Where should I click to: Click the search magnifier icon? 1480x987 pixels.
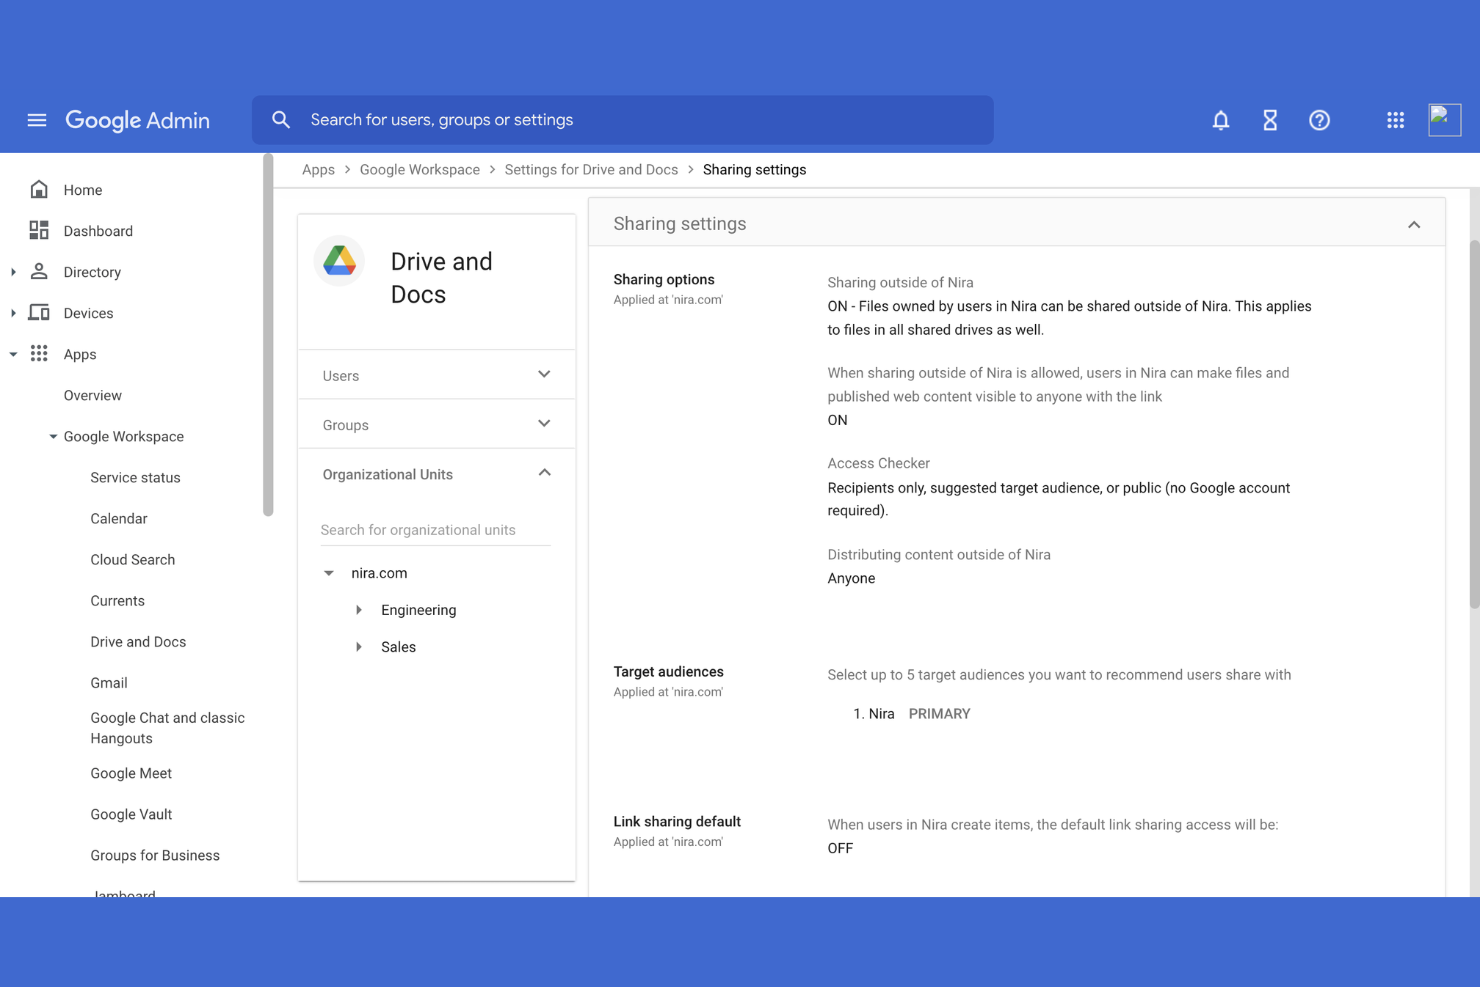281,120
